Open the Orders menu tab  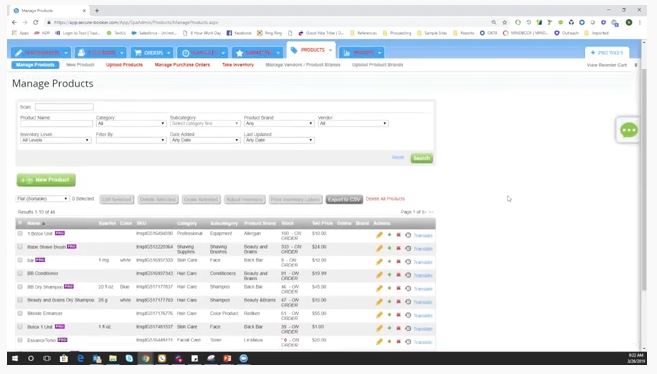click(x=152, y=53)
